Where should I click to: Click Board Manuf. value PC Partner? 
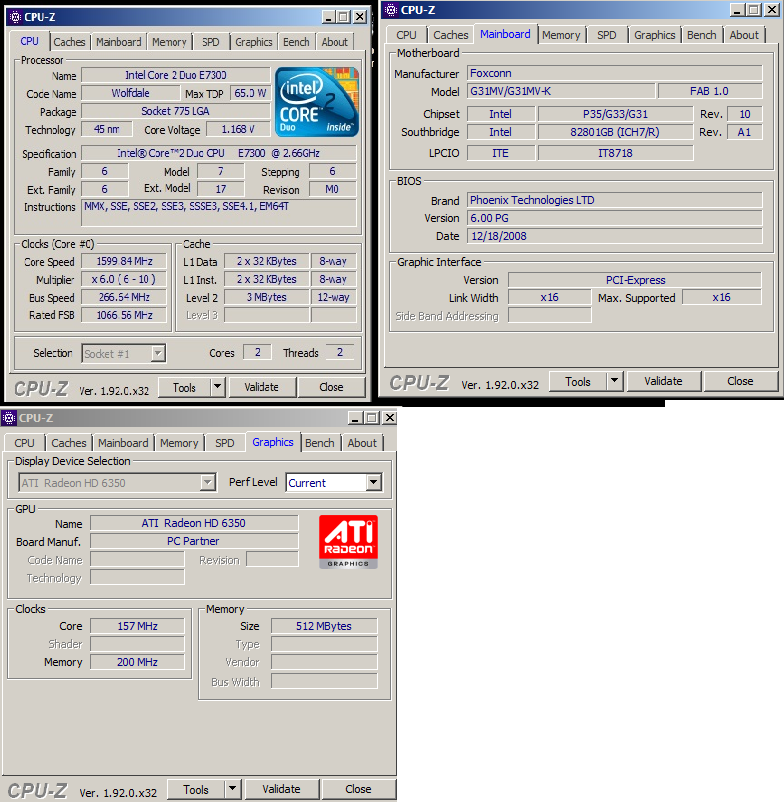(194, 541)
